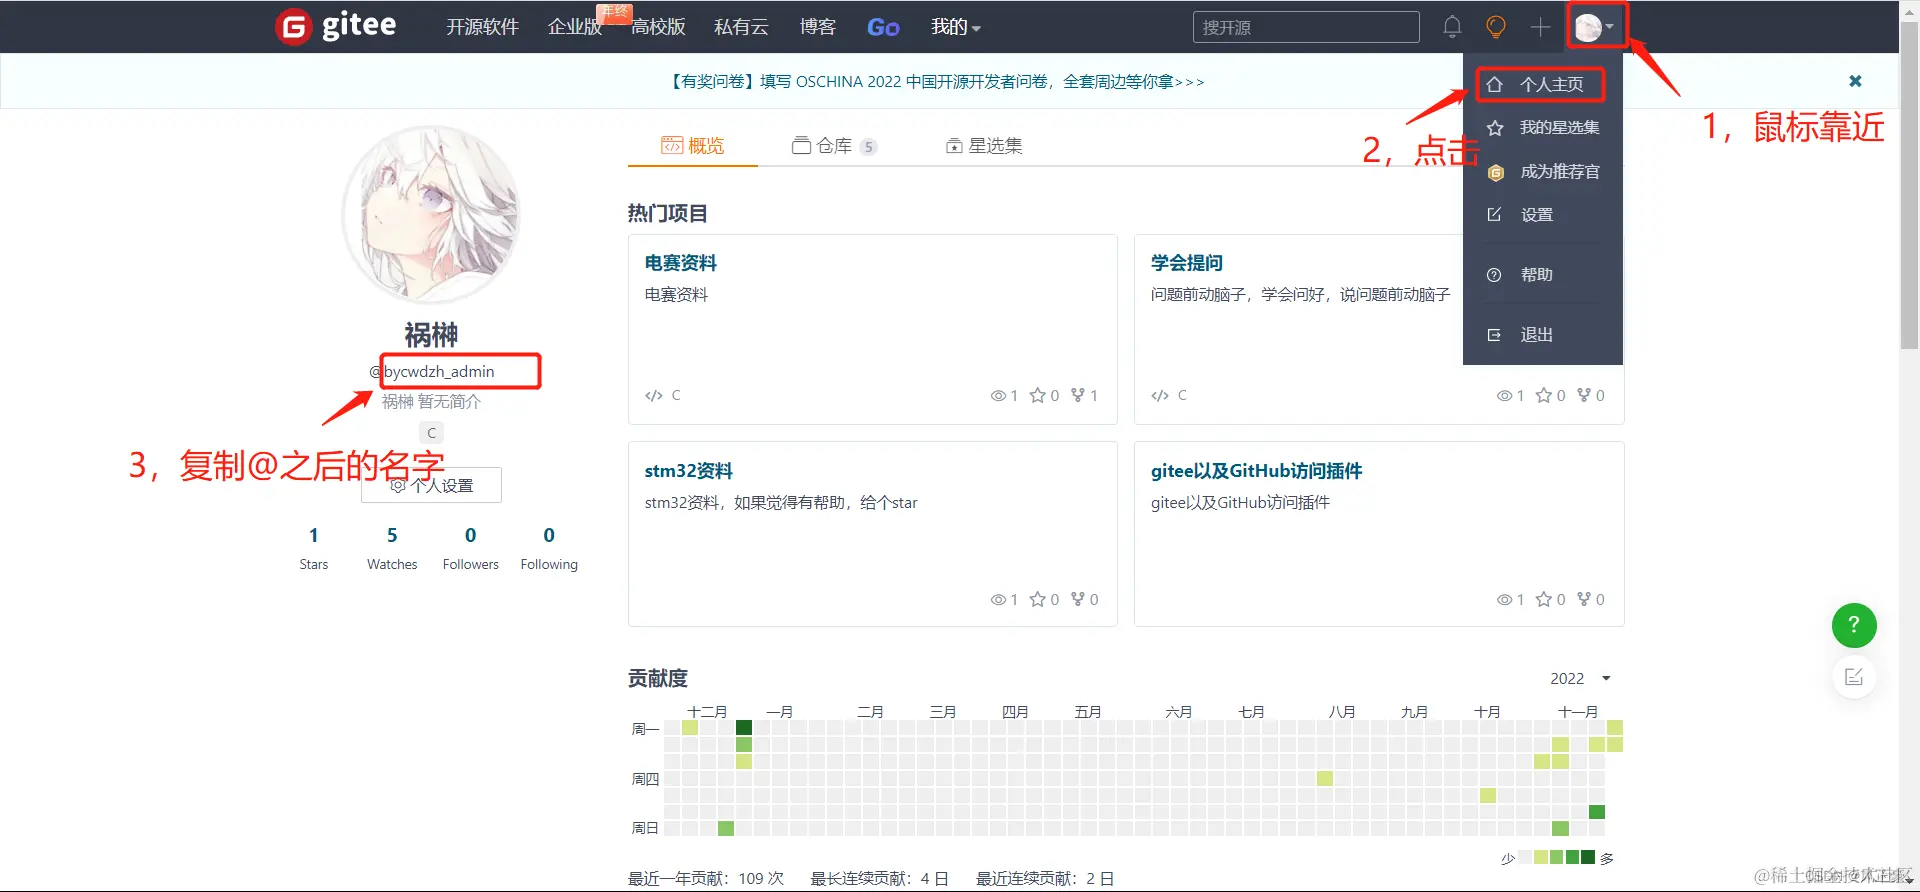Image resolution: width=1920 pixels, height=892 pixels.
Task: Click the 搜开源 search field
Action: point(1306,27)
